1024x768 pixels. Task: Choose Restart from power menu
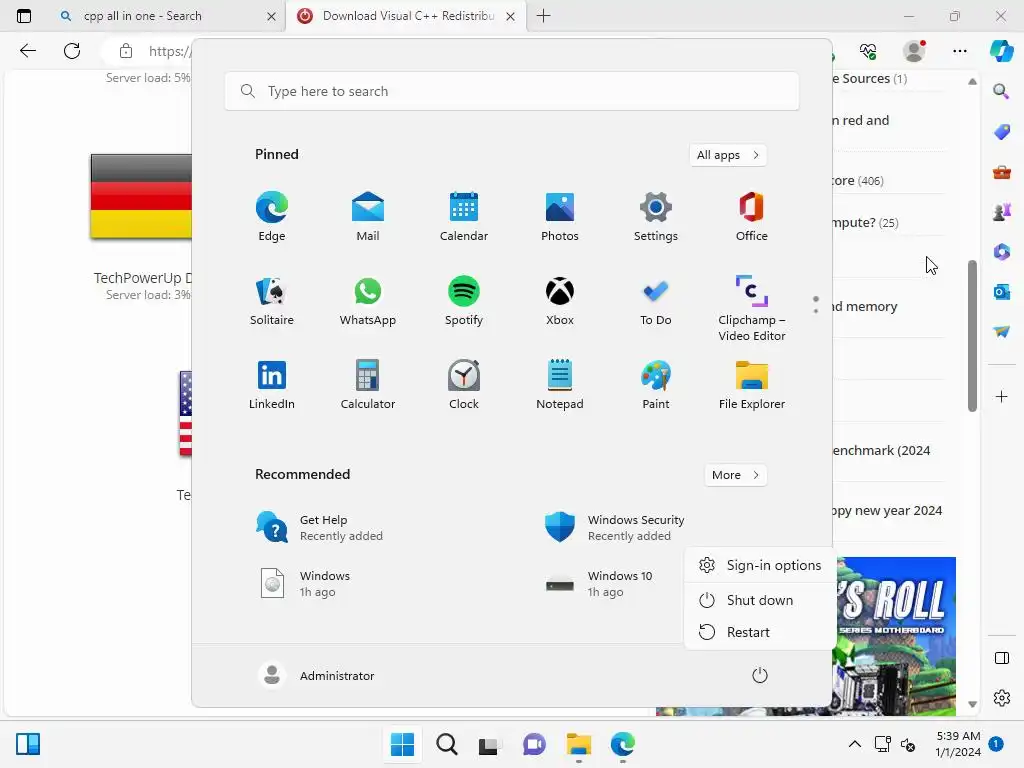pyautogui.click(x=760, y=632)
